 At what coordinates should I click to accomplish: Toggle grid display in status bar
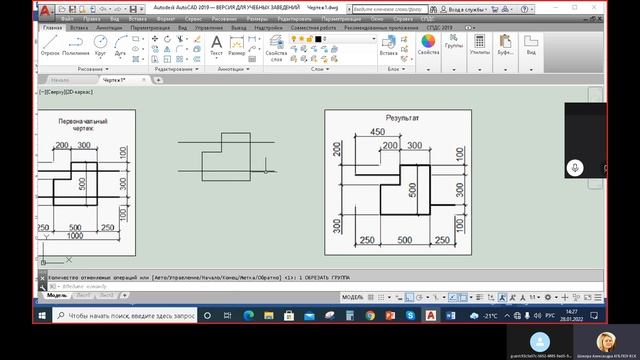[x=371, y=298]
